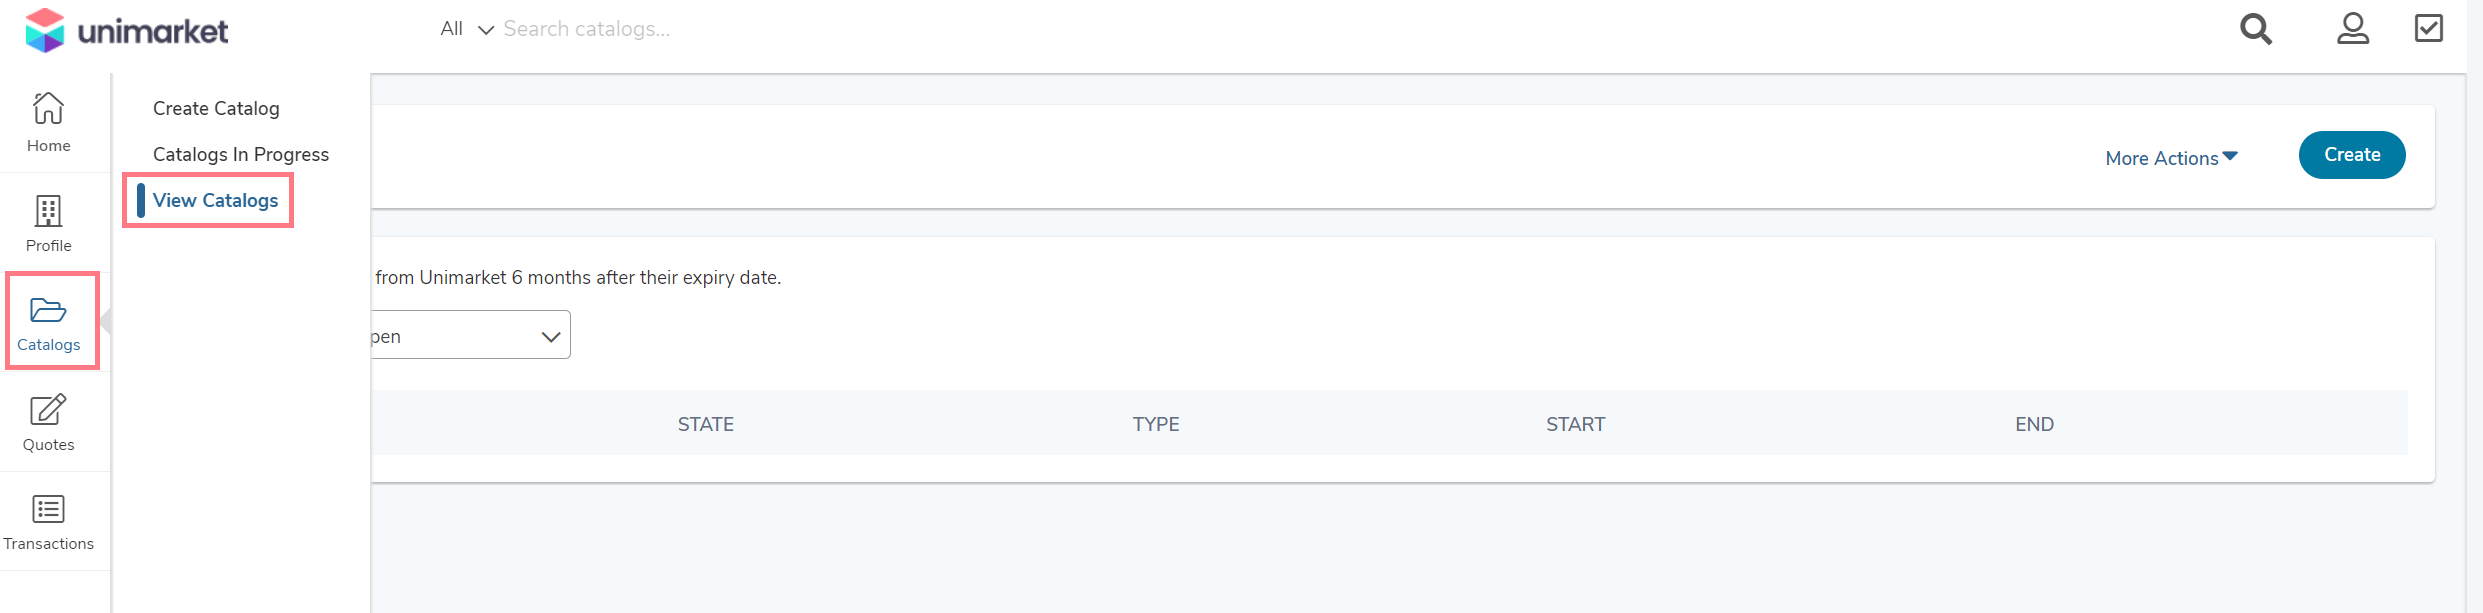Open the Home sidebar icon
Image resolution: width=2483 pixels, height=613 pixels.
point(48,108)
